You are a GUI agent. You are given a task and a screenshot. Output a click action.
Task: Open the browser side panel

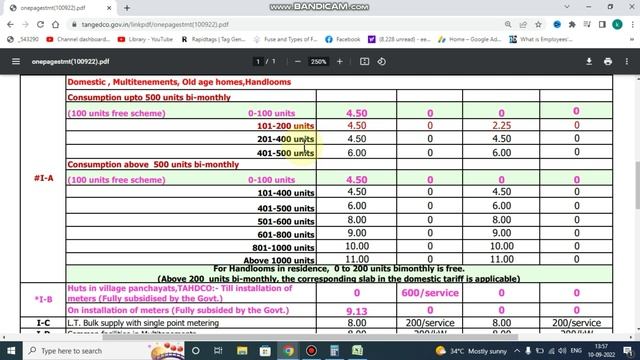[602, 24]
